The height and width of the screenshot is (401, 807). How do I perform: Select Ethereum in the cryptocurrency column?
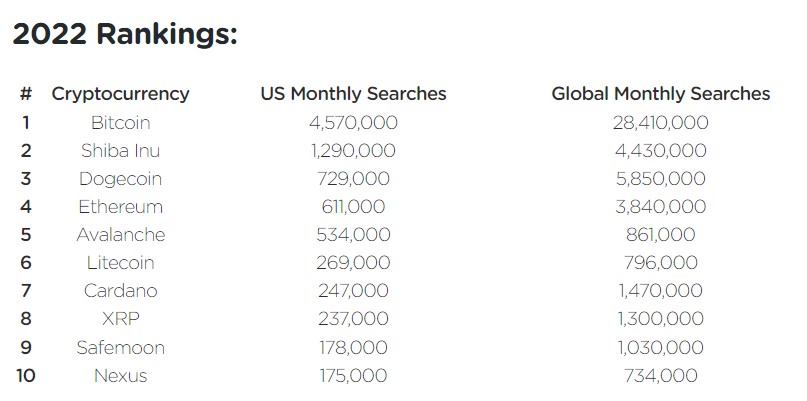point(120,207)
